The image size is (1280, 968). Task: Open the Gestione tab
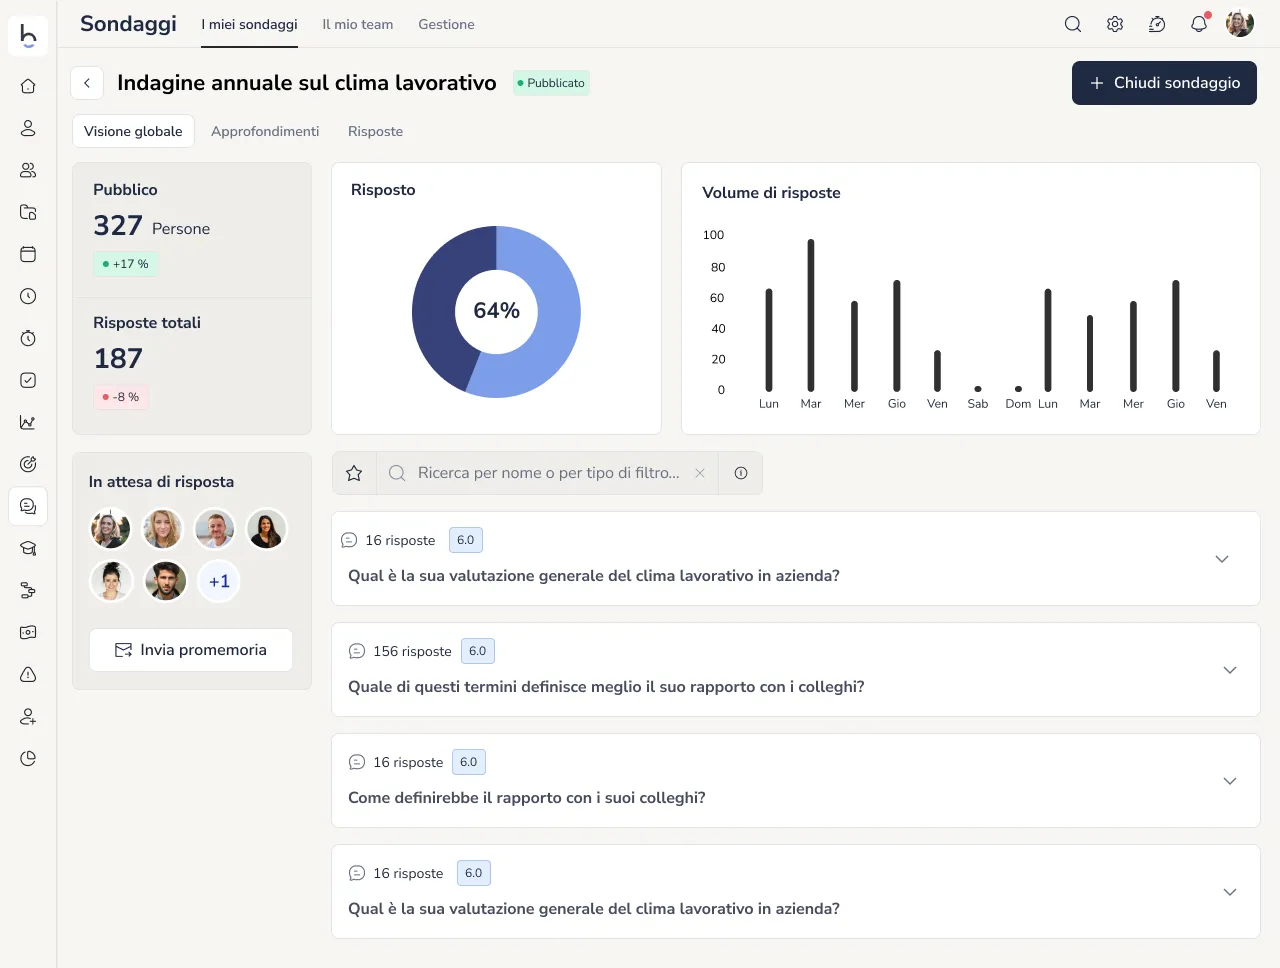click(x=446, y=24)
